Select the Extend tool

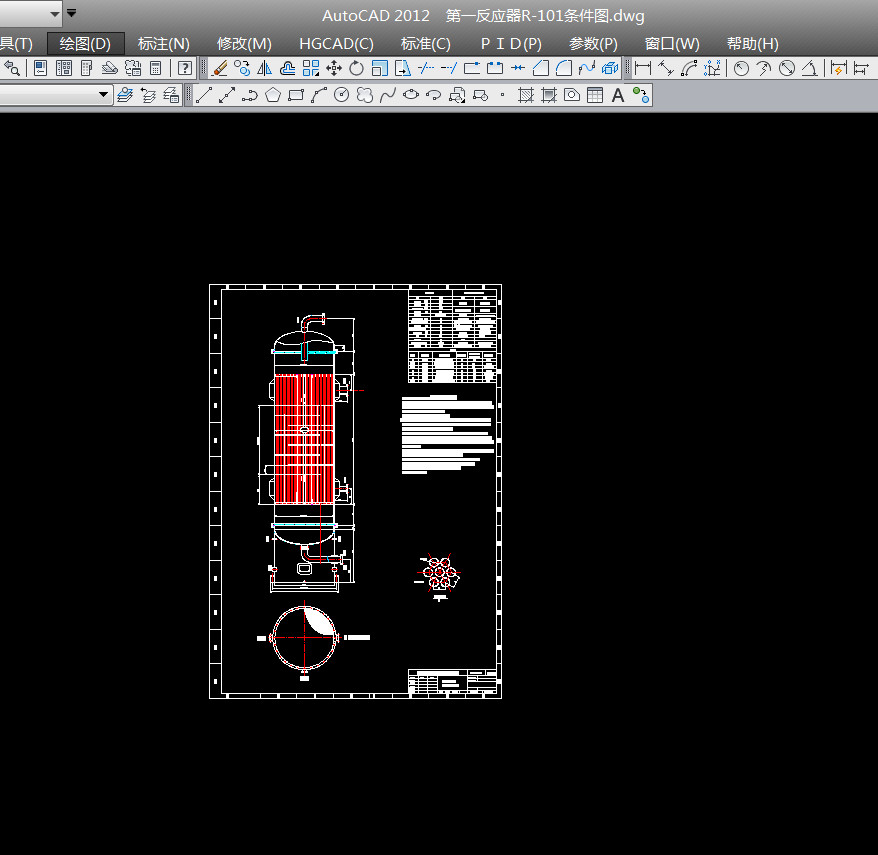[449, 68]
